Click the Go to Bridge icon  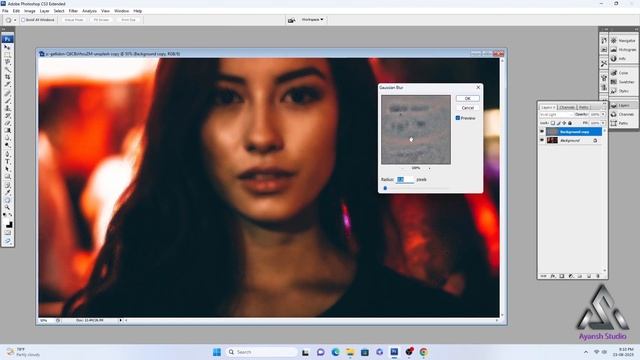pos(291,20)
